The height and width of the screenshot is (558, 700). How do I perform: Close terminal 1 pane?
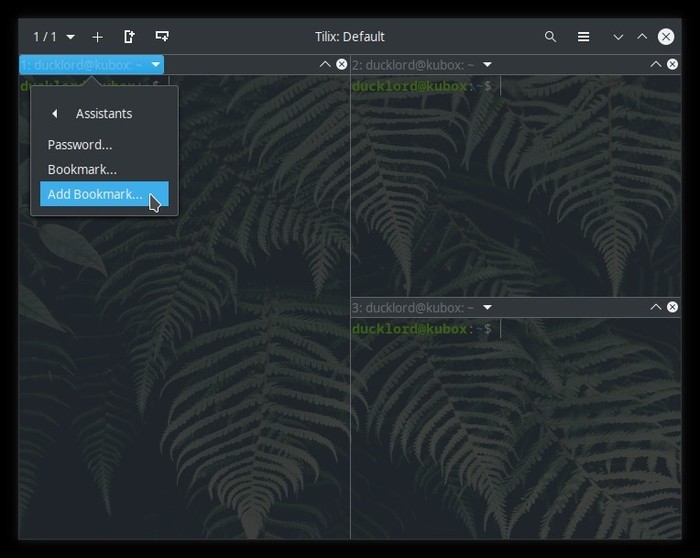pos(342,64)
